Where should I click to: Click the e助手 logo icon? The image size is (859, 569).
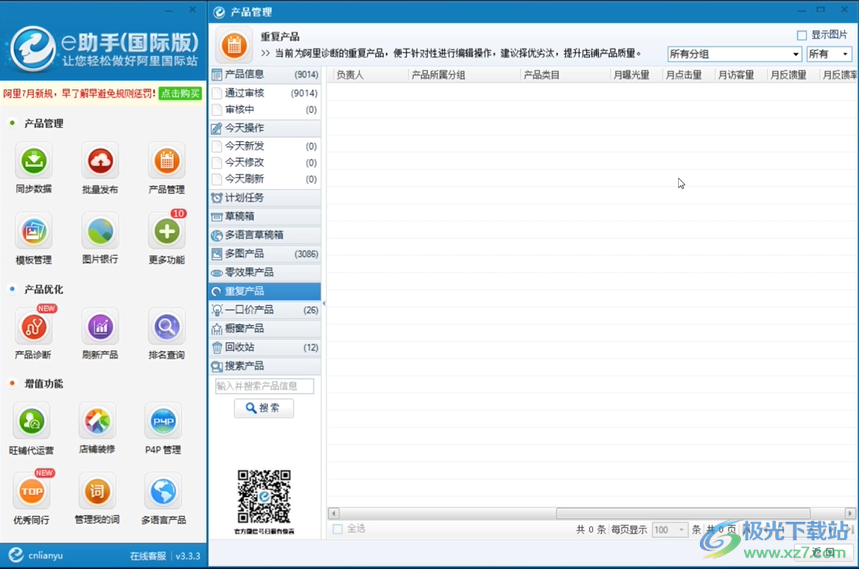[x=33, y=49]
